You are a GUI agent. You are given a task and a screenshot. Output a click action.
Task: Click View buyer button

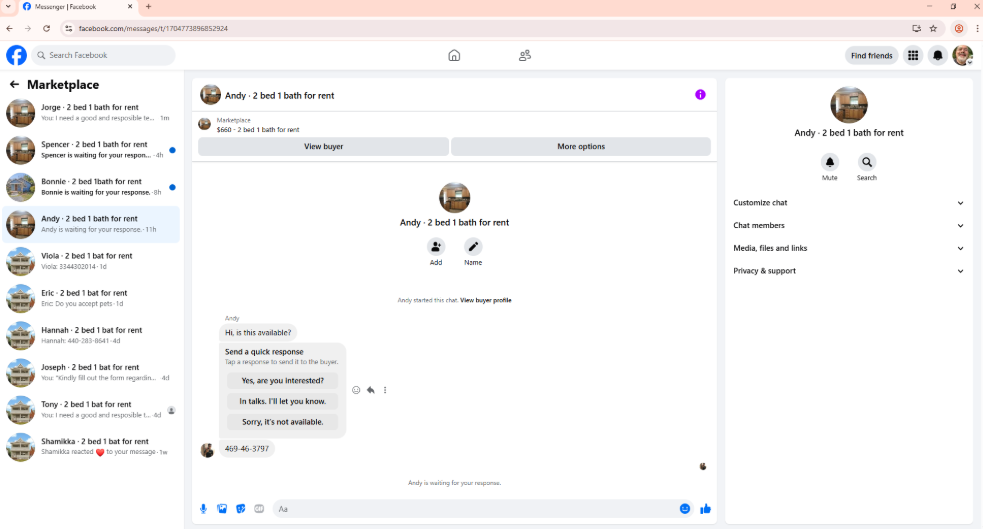coord(323,146)
